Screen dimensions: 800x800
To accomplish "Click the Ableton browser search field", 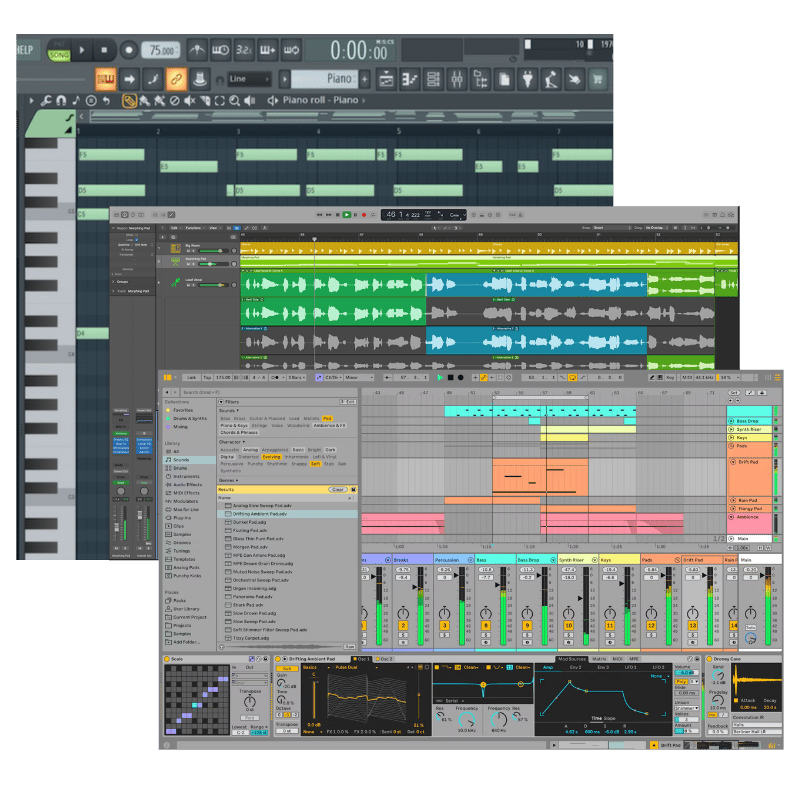I will (269, 392).
